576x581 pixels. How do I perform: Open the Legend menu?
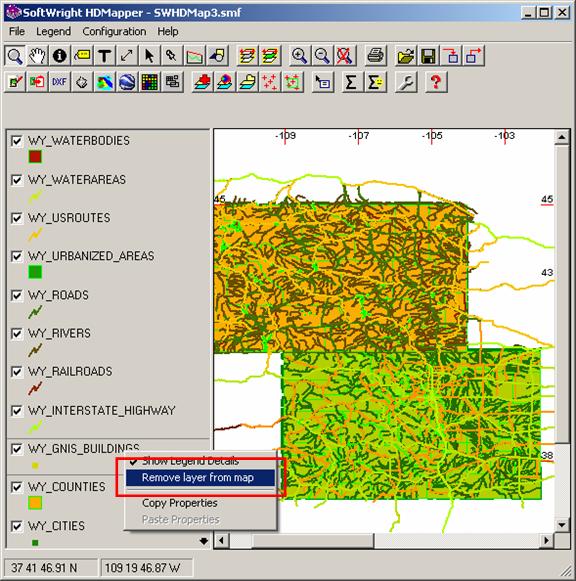53,31
